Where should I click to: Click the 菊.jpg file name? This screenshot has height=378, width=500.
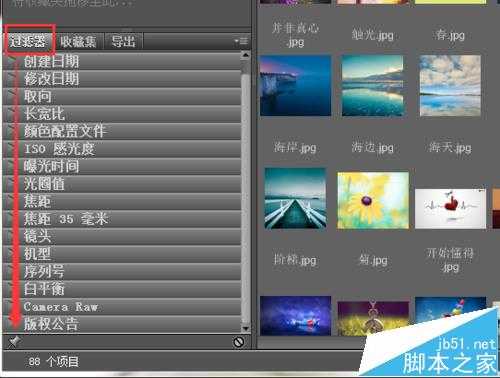(x=373, y=260)
